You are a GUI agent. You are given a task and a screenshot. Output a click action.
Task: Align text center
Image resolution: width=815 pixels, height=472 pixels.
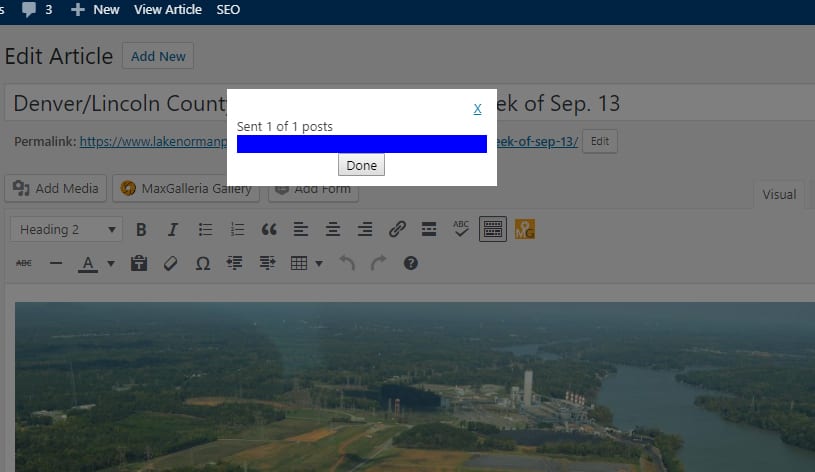333,229
